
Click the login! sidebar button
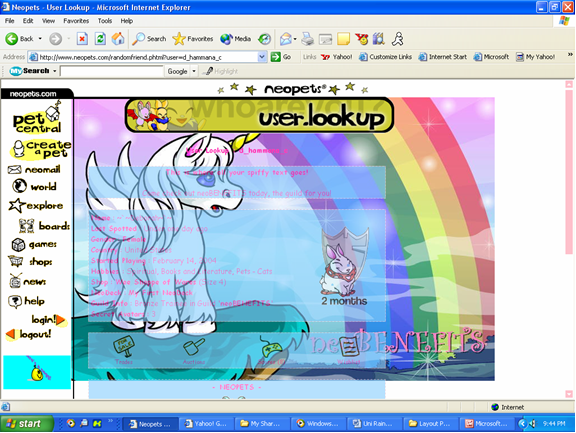48,320
